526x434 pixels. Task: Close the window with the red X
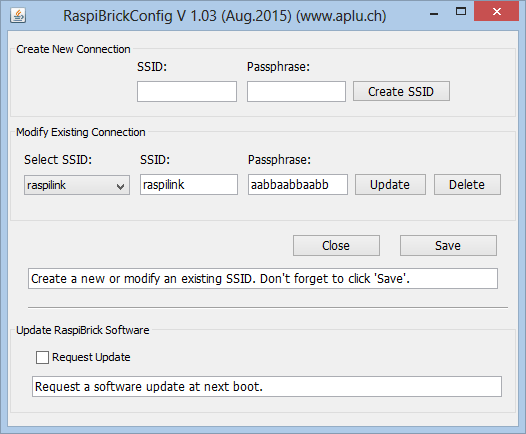(496, 11)
